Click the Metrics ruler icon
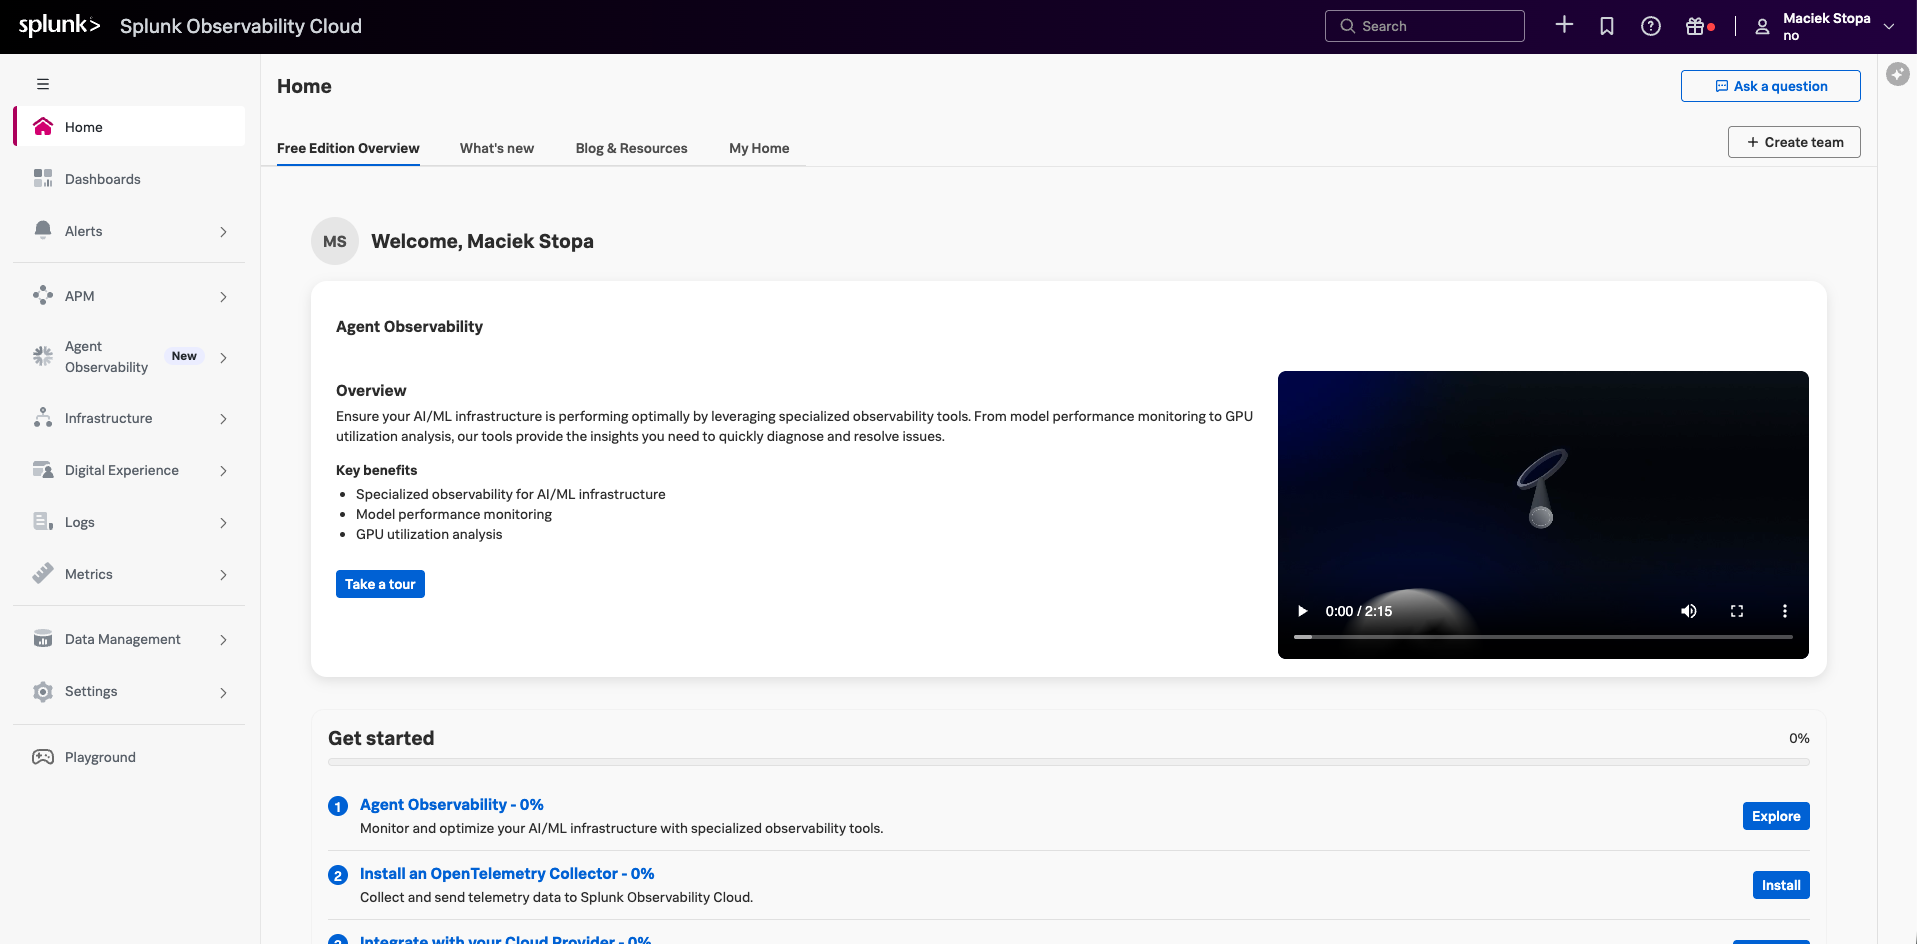Image resolution: width=1917 pixels, height=944 pixels. pyautogui.click(x=43, y=573)
